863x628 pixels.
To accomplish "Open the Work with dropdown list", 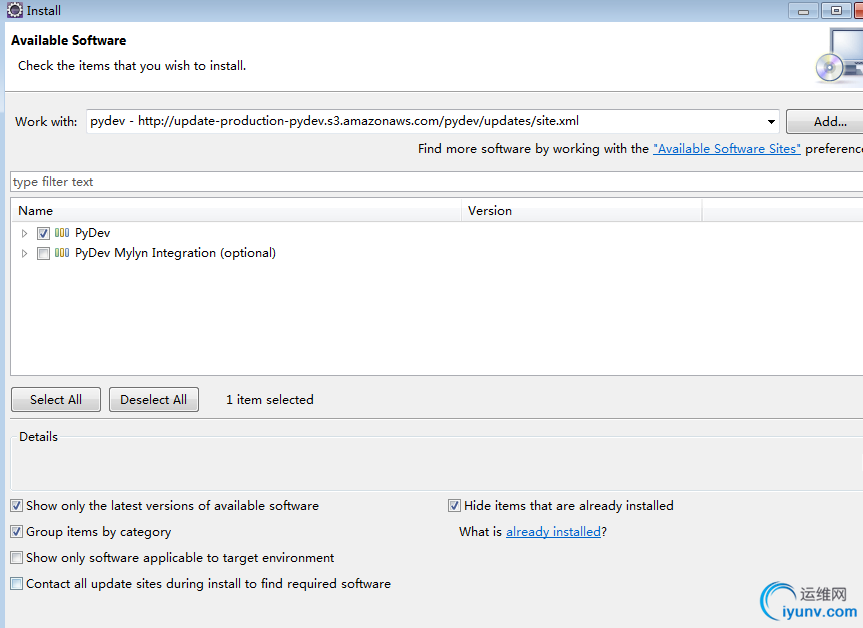I will click(x=771, y=122).
